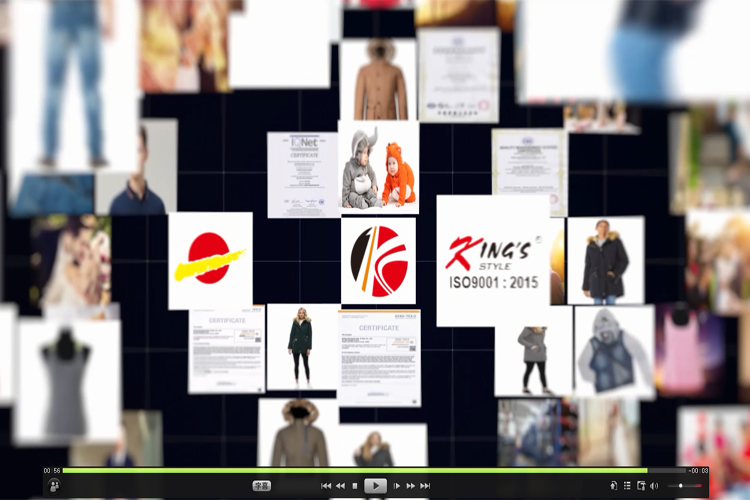
Task: Toggle the remaining time -00:03 display
Action: coord(698,470)
